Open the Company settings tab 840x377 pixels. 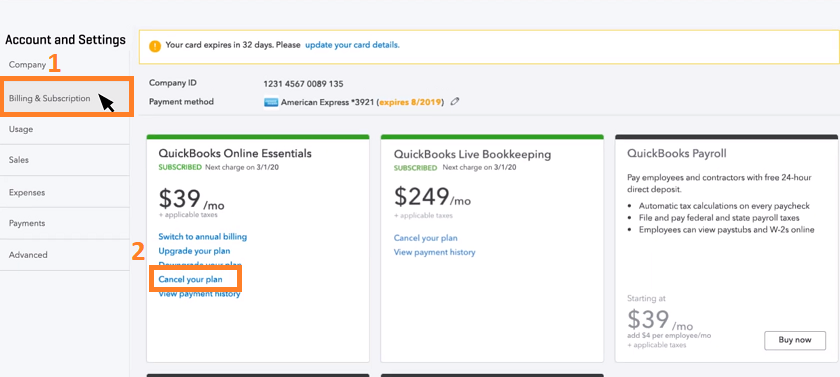click(27, 65)
